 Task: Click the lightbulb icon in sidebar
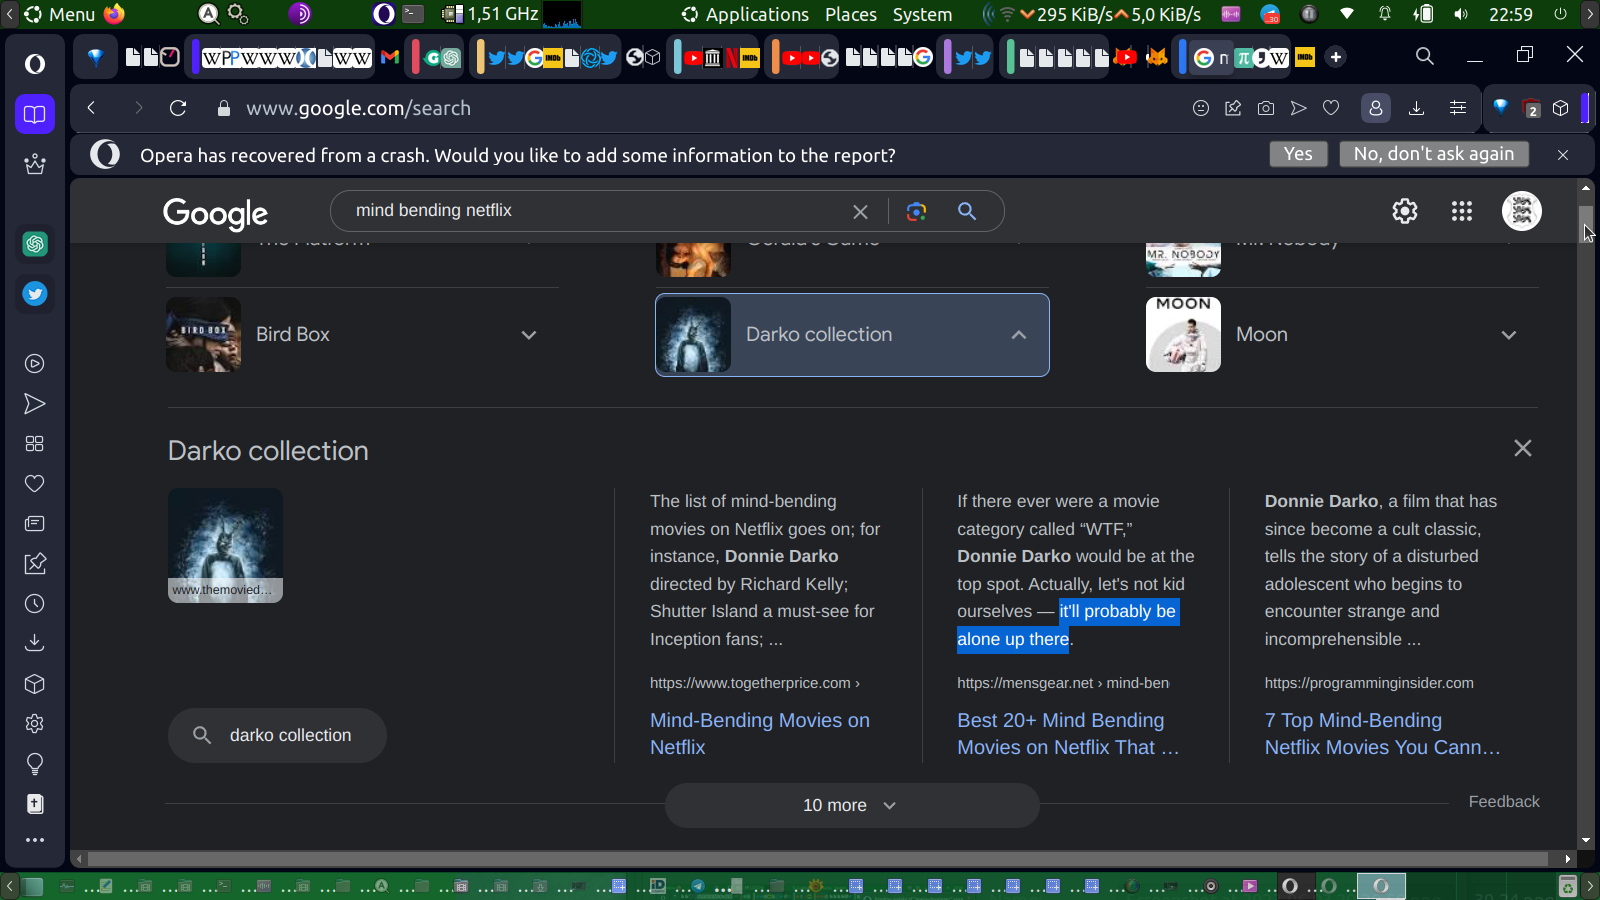35,764
